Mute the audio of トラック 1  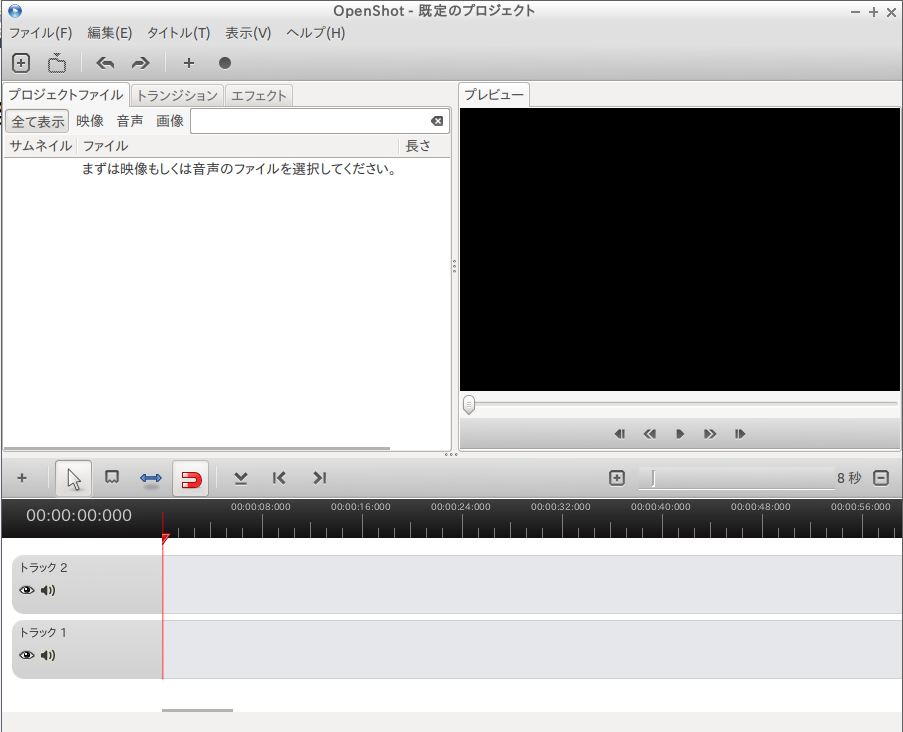coord(48,655)
